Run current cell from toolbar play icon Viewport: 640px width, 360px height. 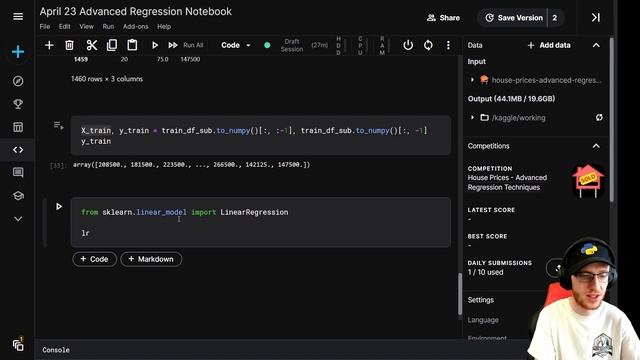(155, 45)
